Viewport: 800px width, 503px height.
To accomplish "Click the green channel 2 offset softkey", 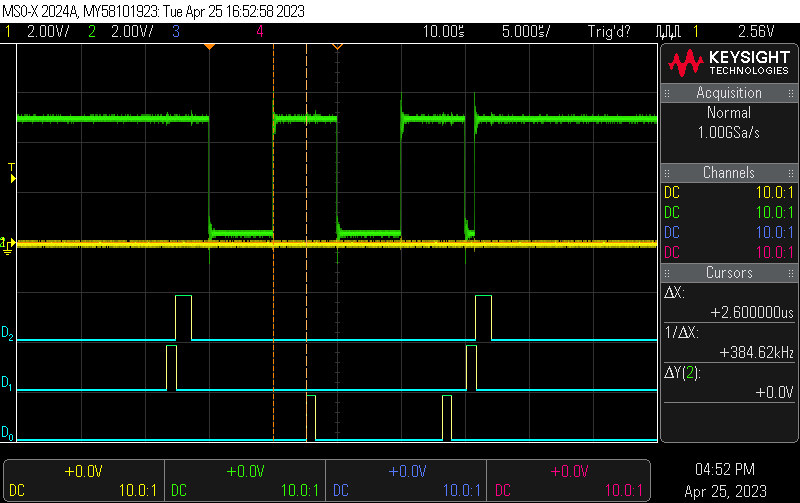I will click(245, 481).
